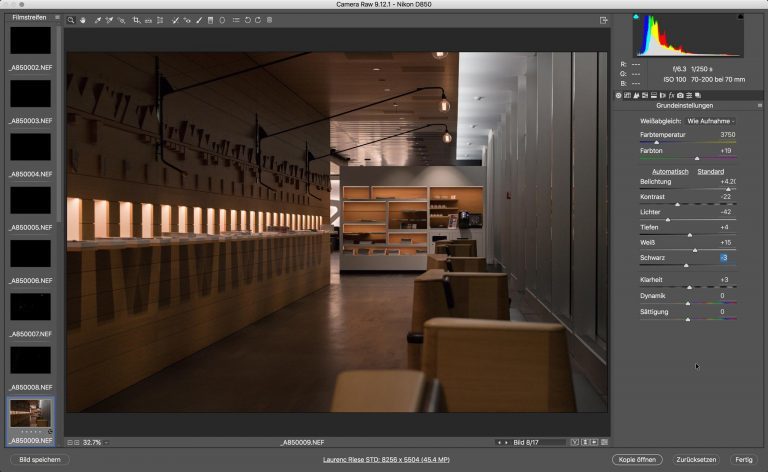Screen dimensions: 768x472
Task: Click the Farbton slider
Action: [688, 158]
